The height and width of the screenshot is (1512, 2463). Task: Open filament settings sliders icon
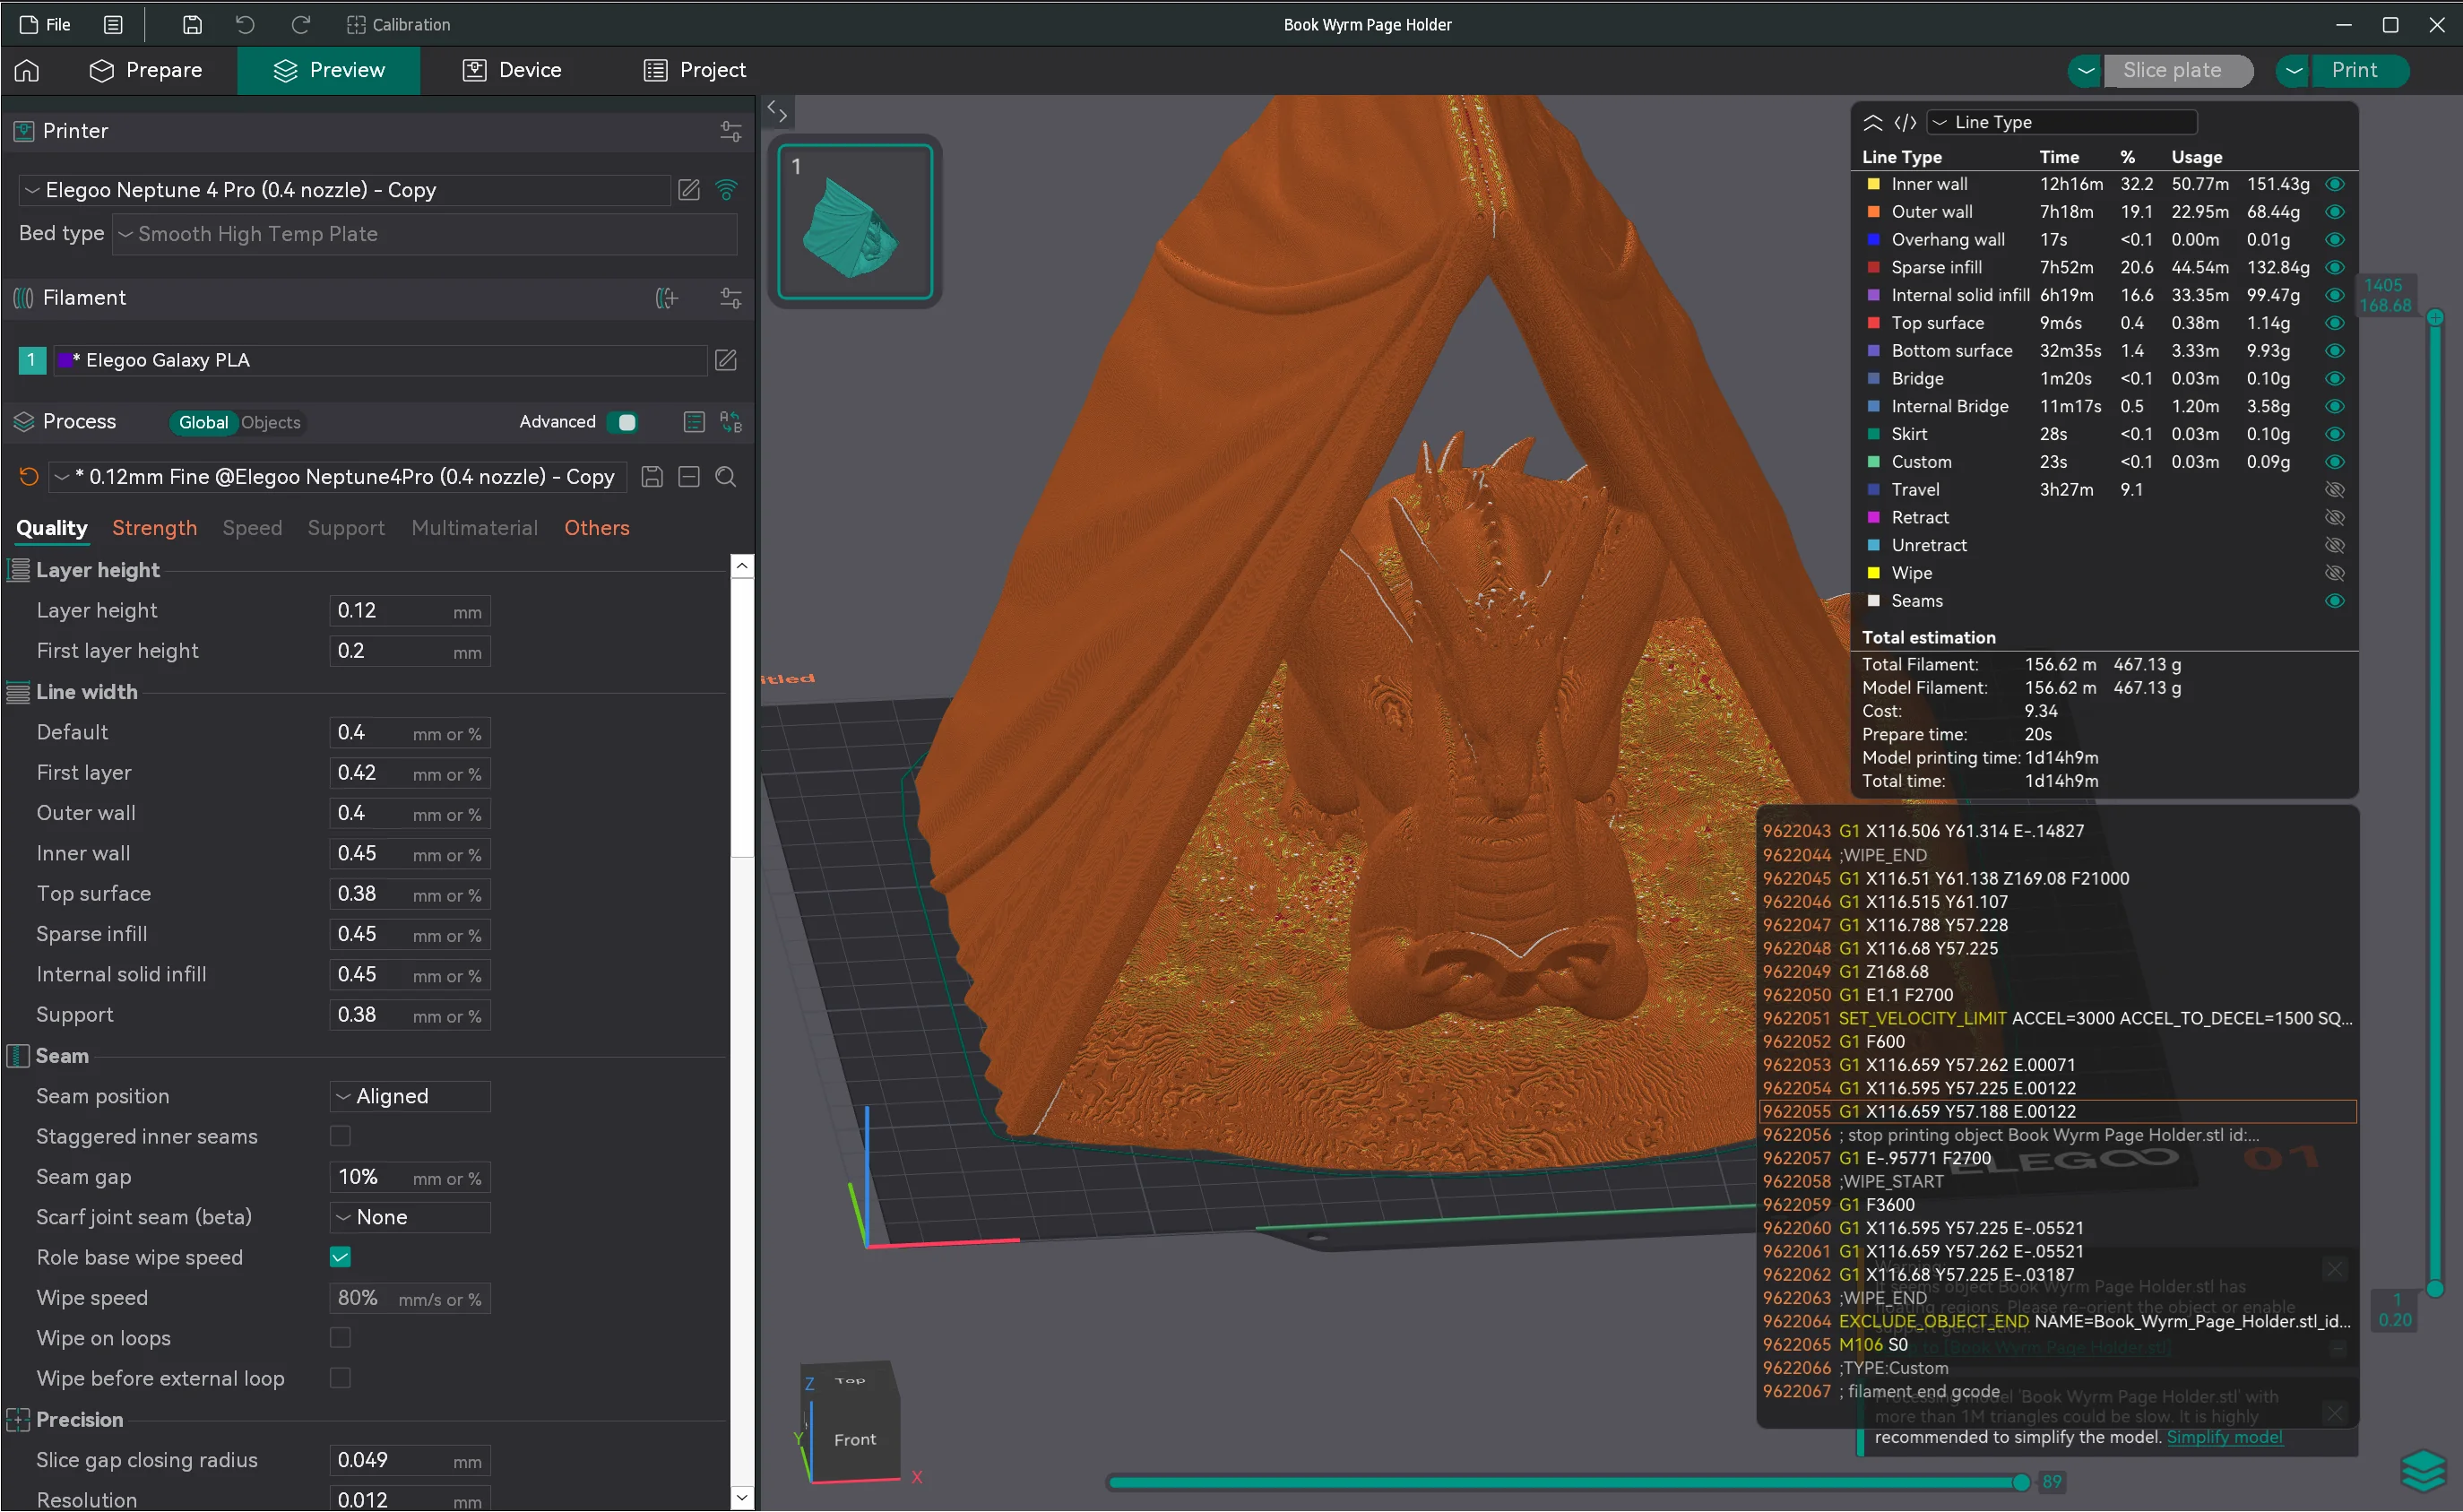731,298
